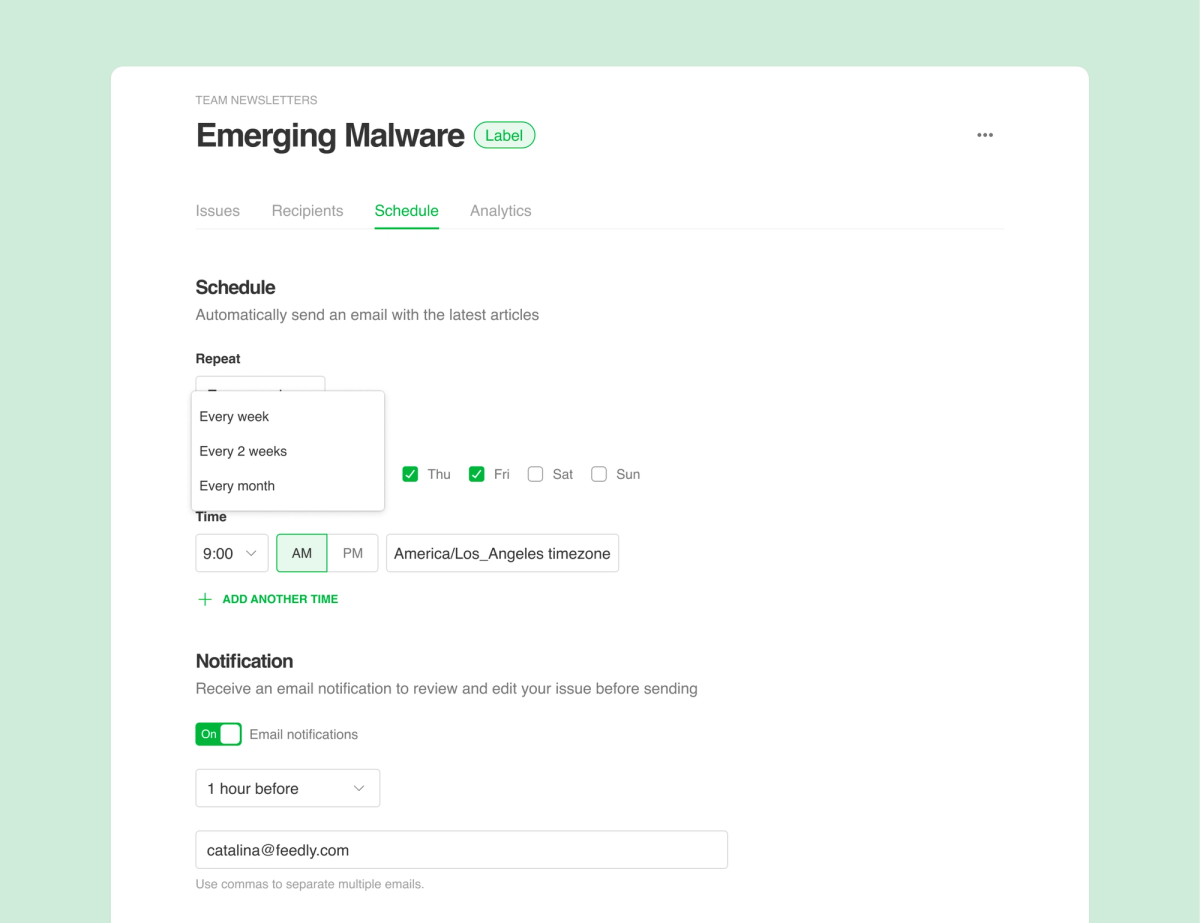
Task: Select PM for the scheduled time
Action: tap(353, 553)
